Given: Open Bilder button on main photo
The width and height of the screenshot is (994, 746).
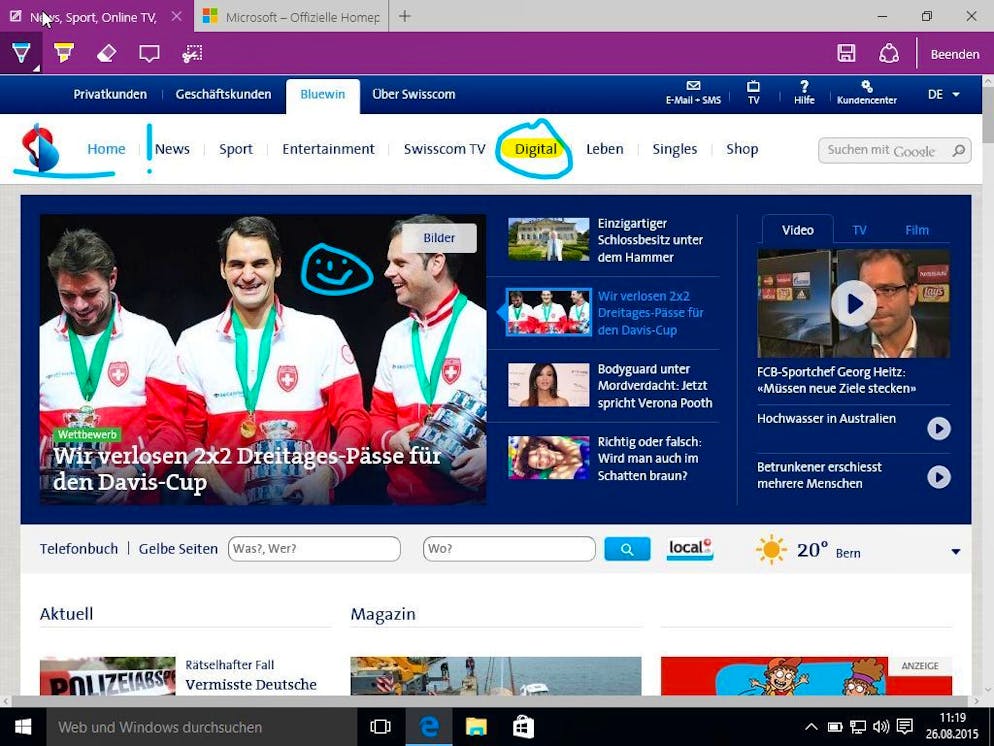Looking at the screenshot, I should (x=439, y=238).
